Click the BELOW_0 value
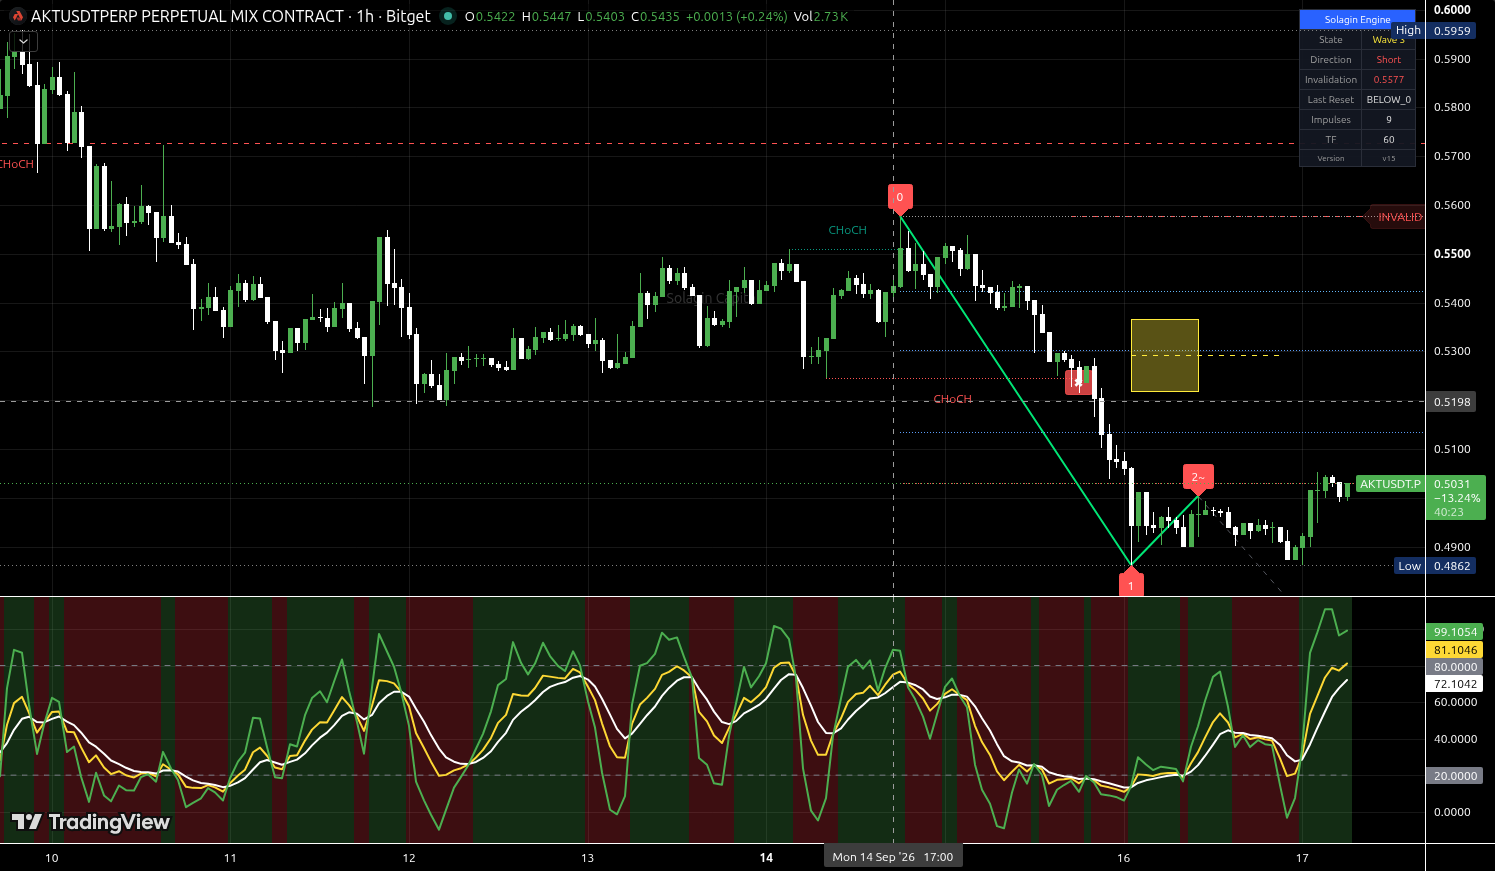Screen dimensions: 1495x871 1388,100
